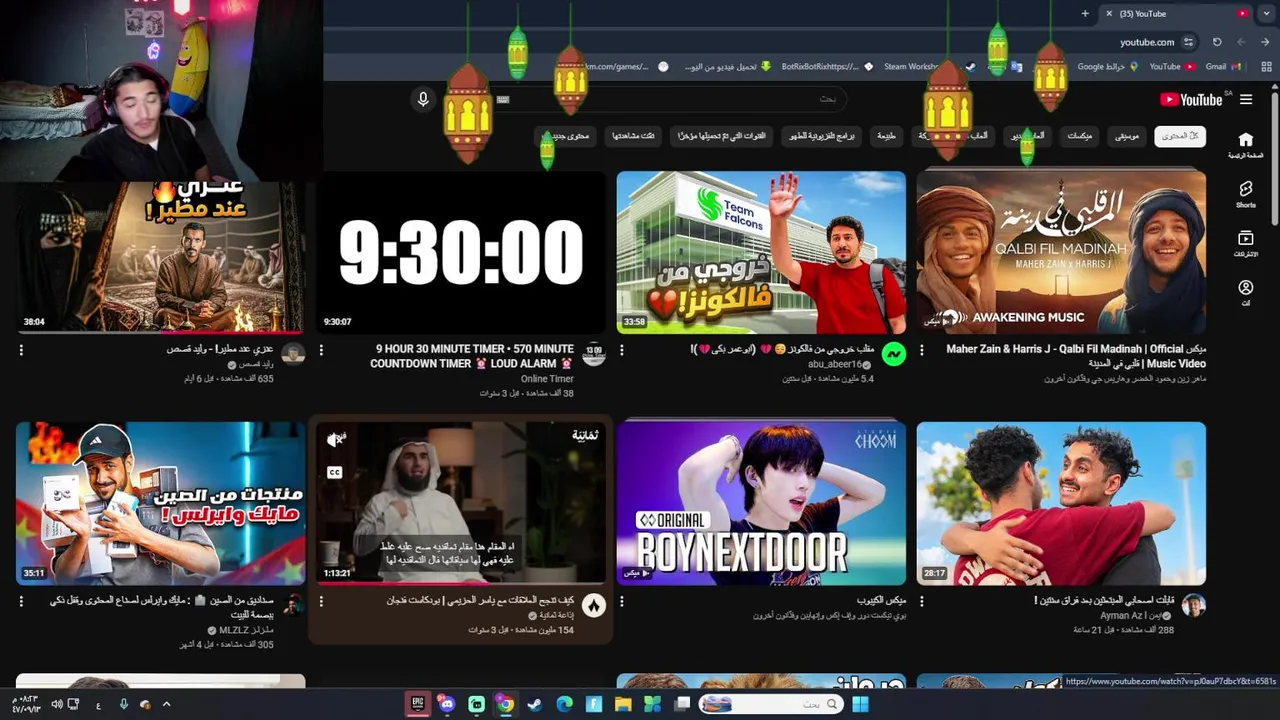Screen dimensions: 1280x720
Task: Open Shorts from the sidebar
Action: click(1245, 194)
